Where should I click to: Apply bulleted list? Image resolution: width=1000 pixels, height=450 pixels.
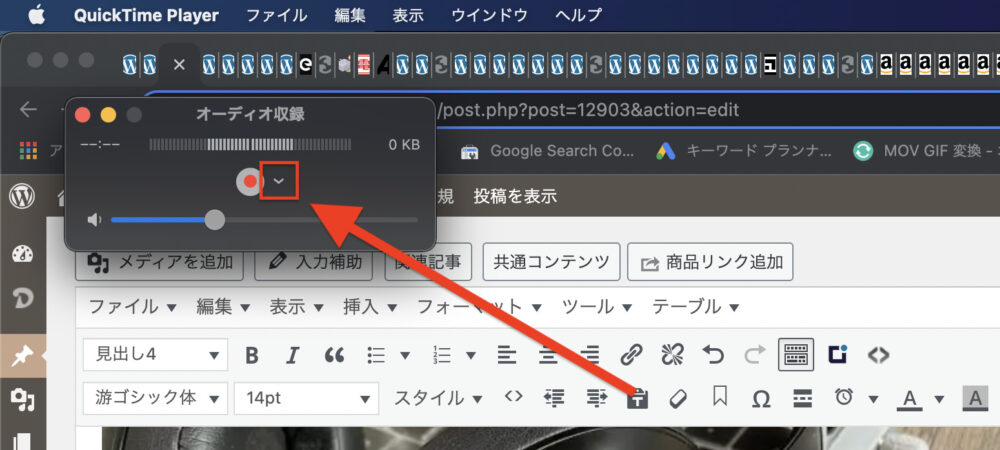click(x=378, y=354)
